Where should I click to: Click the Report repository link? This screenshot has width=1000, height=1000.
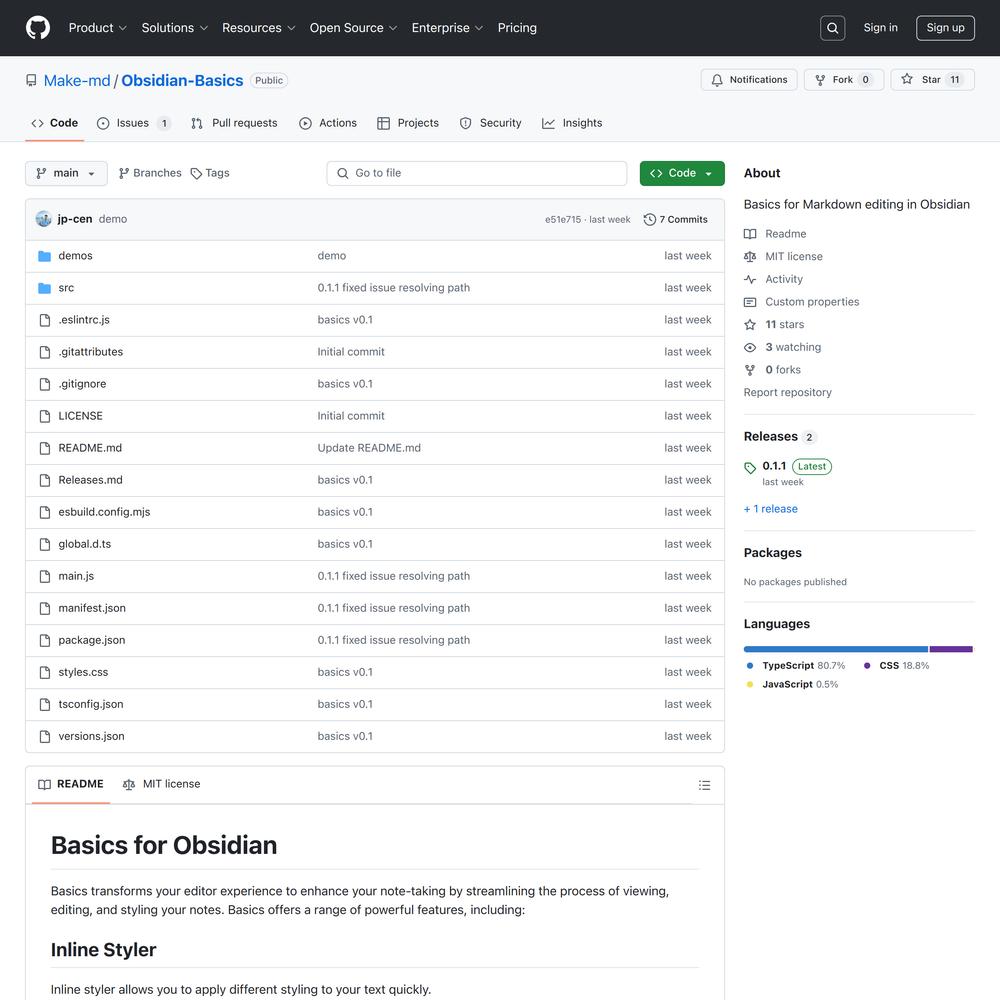click(x=788, y=392)
